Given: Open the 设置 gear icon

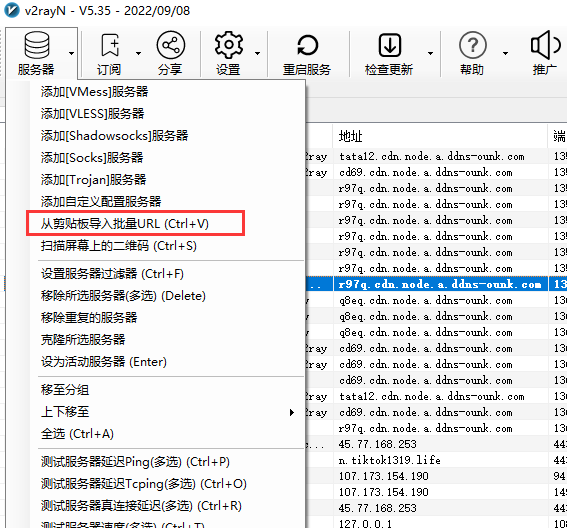Looking at the screenshot, I should click(x=229, y=45).
